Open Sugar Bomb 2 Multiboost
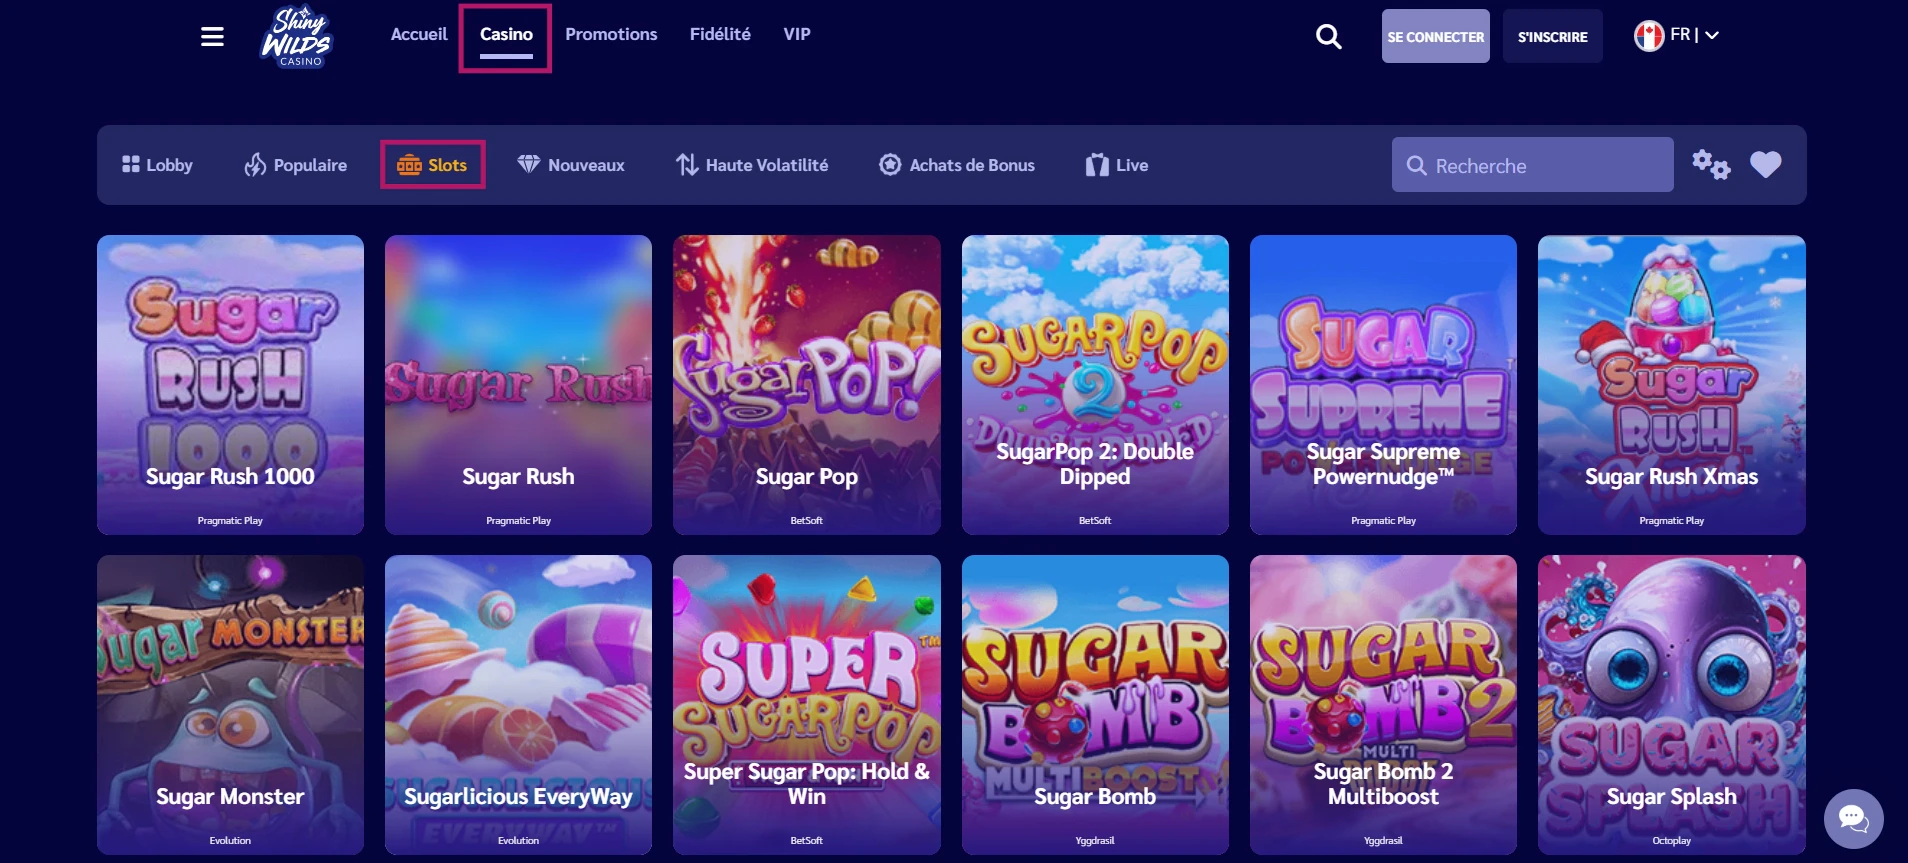Image resolution: width=1908 pixels, height=863 pixels. pos(1383,705)
